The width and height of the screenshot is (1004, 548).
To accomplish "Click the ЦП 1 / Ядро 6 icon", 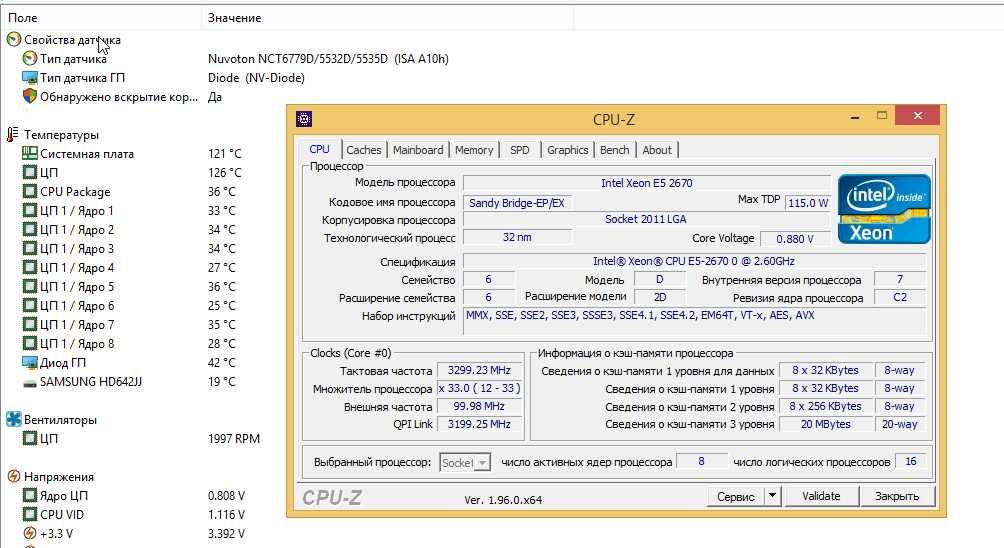I will point(29,305).
